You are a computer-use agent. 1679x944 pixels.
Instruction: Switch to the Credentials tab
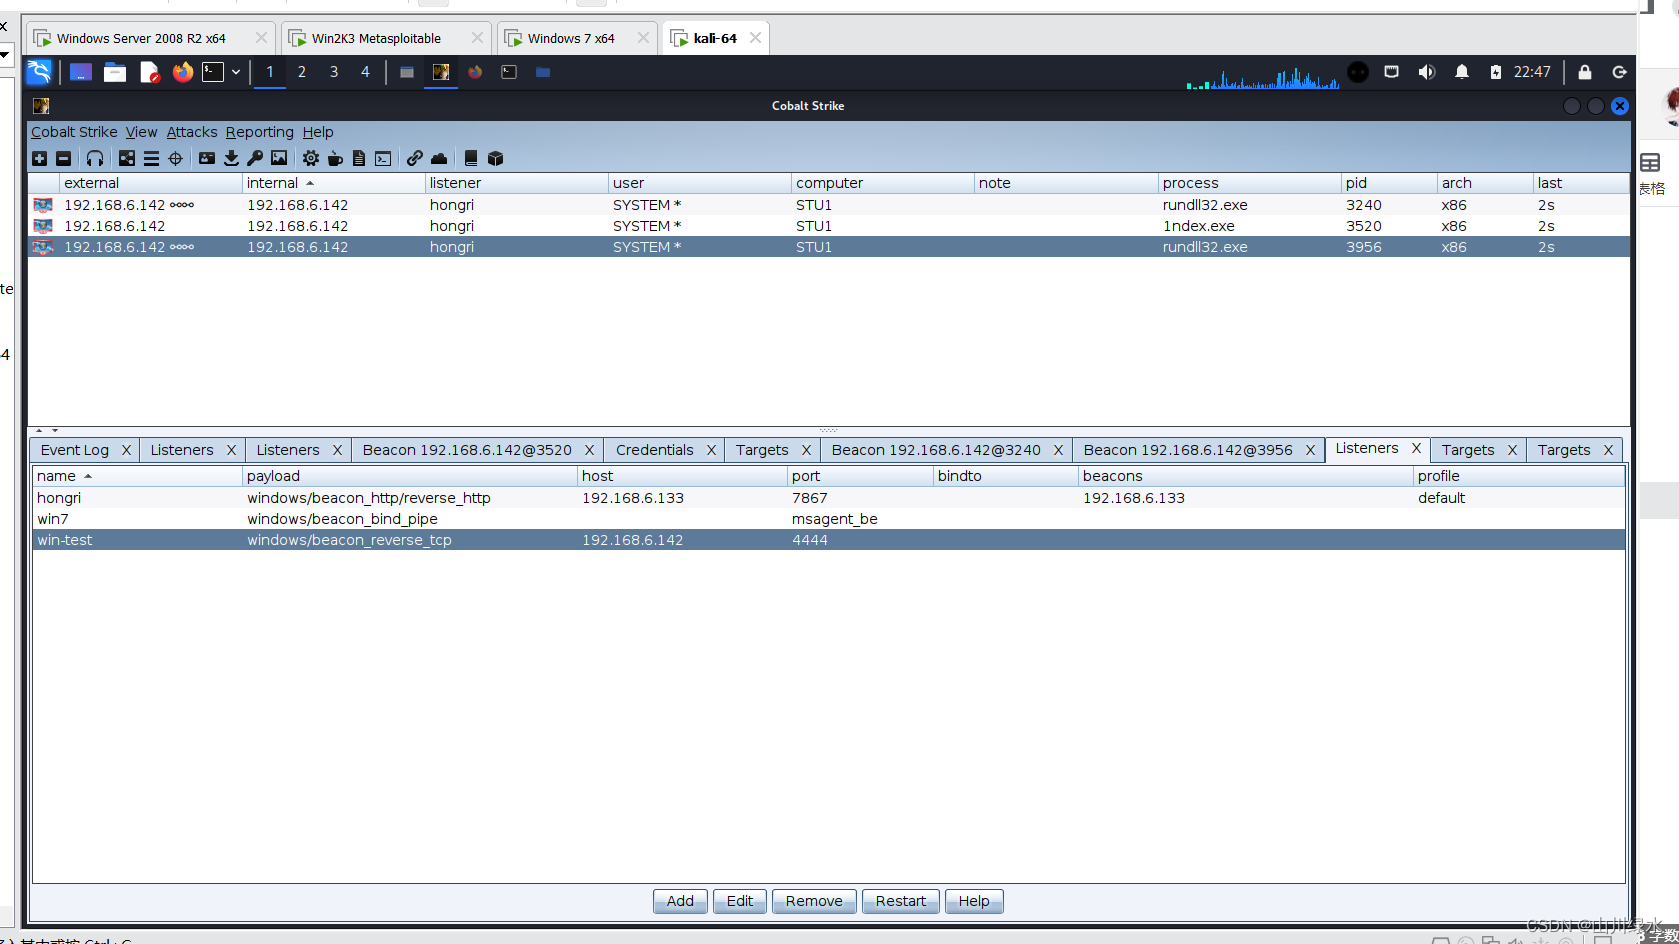pyautogui.click(x=655, y=450)
